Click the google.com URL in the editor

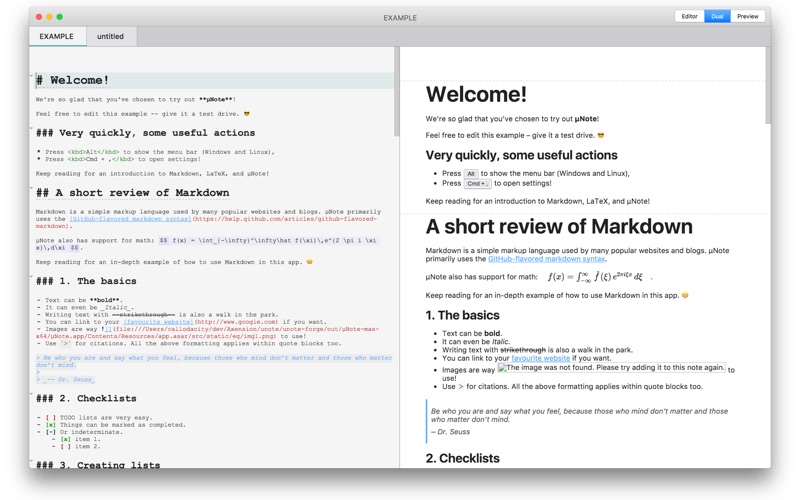click(x=236, y=322)
